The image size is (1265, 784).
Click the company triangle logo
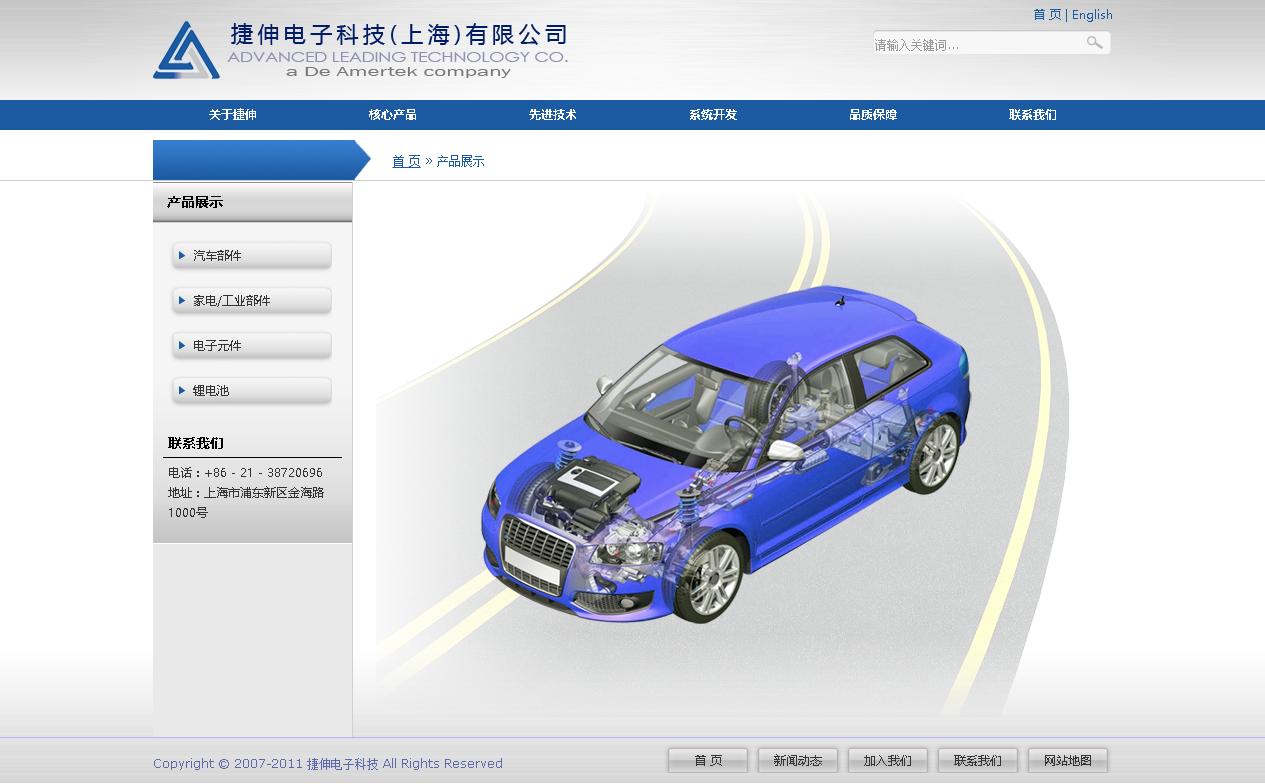click(x=186, y=50)
